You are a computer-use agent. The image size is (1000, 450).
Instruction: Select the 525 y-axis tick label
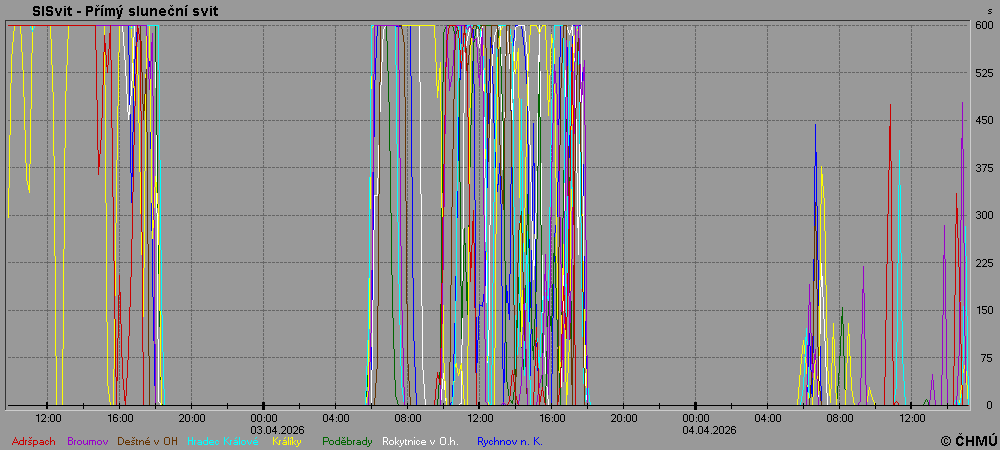tap(984, 73)
